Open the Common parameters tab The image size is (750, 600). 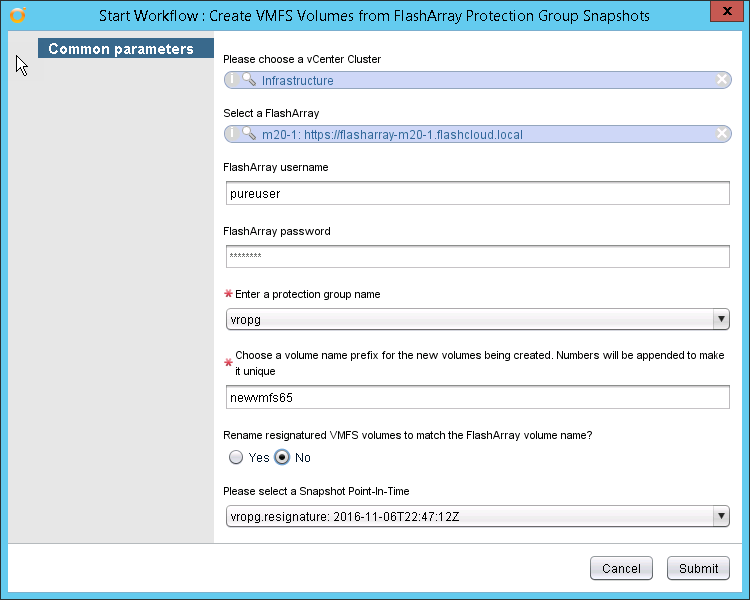point(126,48)
